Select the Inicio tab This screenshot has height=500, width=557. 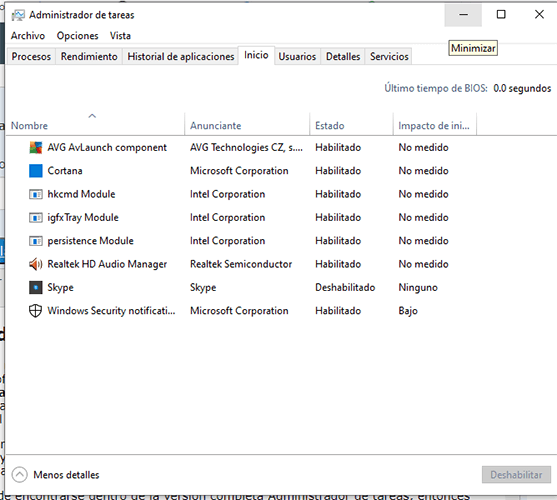(x=256, y=55)
